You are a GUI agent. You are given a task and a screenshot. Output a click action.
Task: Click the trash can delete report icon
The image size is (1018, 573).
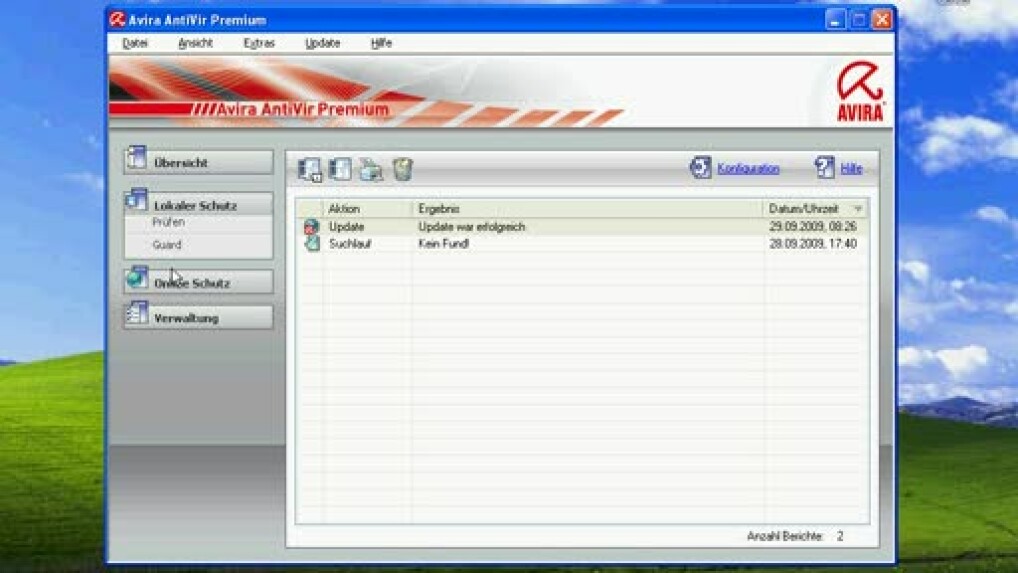coord(402,169)
